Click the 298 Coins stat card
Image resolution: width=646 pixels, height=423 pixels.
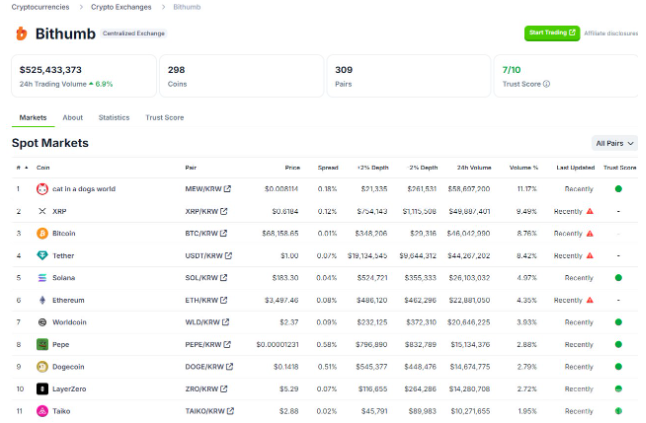coord(241,76)
